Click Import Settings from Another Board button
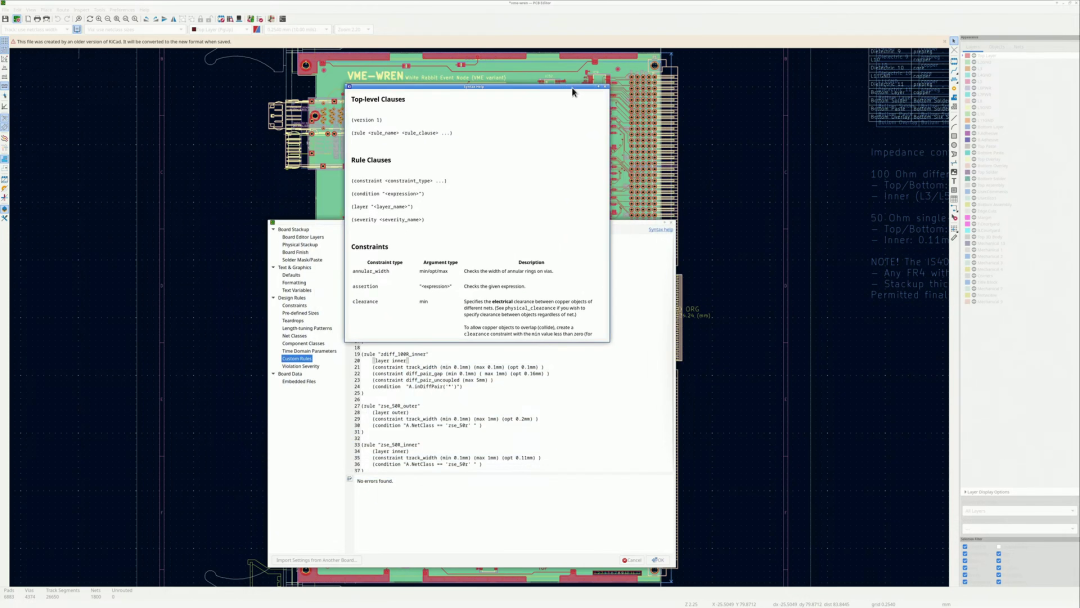Image resolution: width=1080 pixels, height=608 pixels. (x=316, y=560)
